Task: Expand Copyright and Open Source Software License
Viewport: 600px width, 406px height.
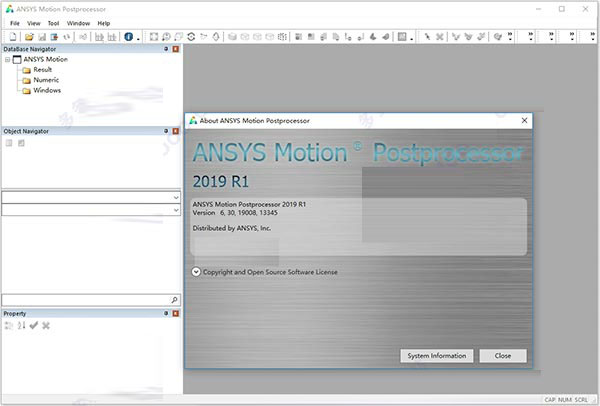Action: 196,272
